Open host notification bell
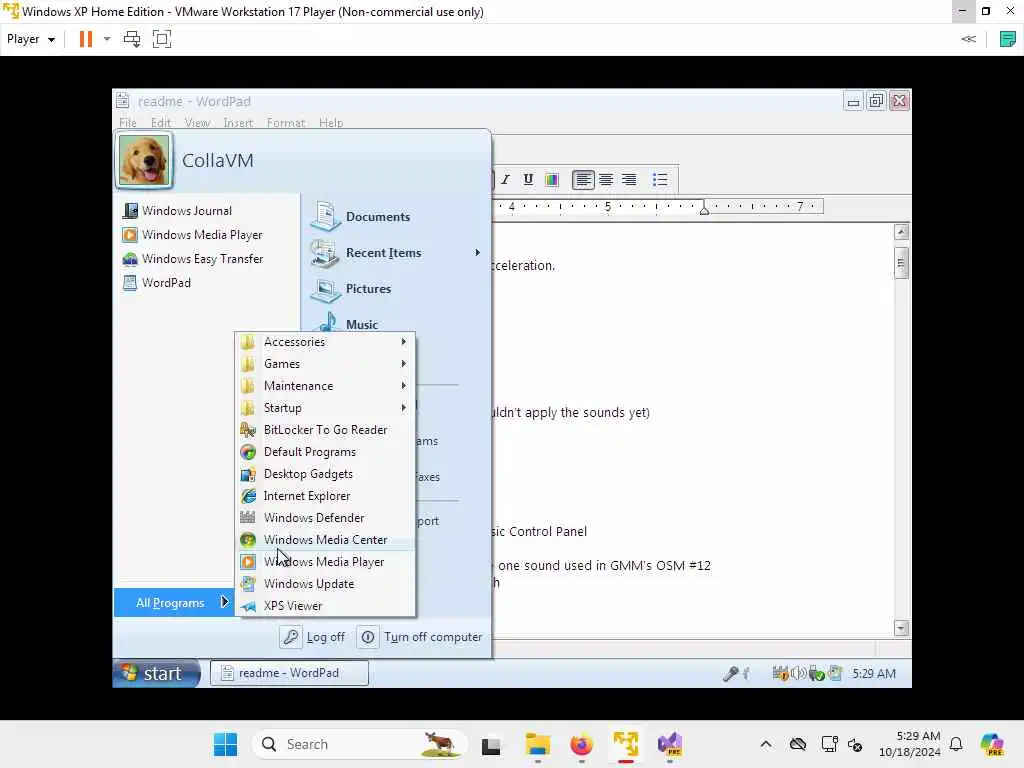 pyautogui.click(x=956, y=744)
